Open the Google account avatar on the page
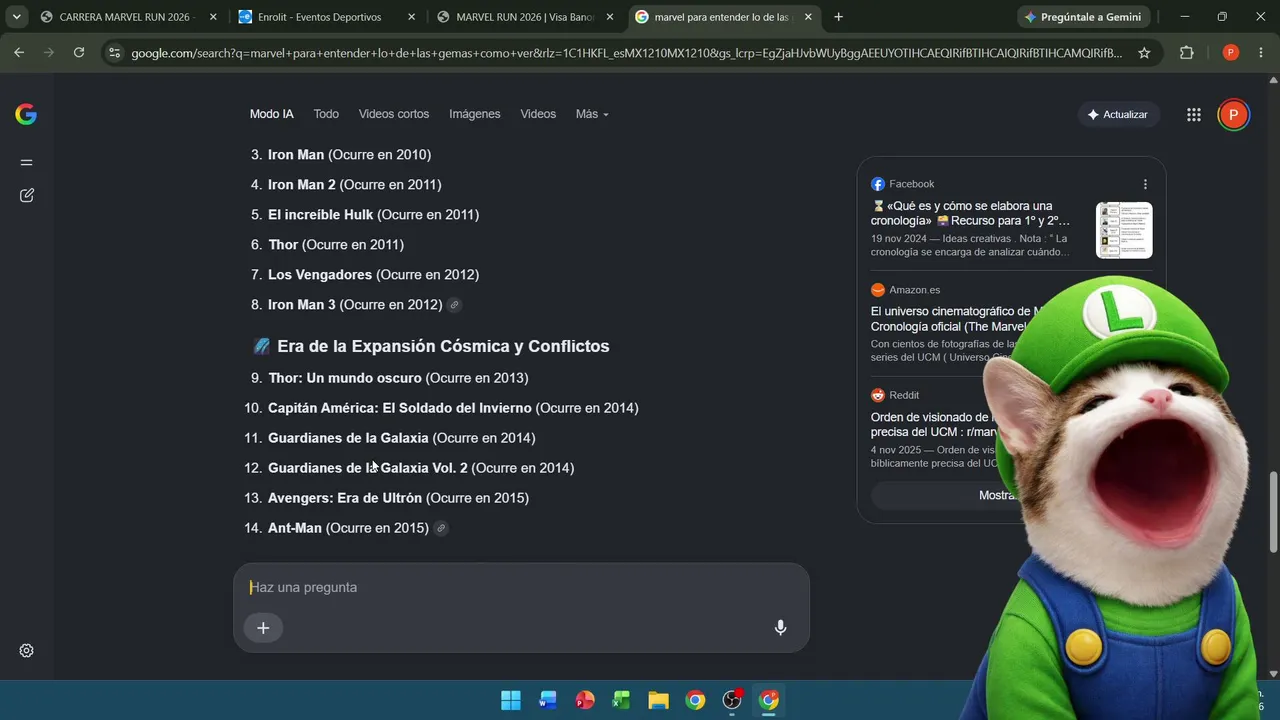The image size is (1280, 720). click(x=1233, y=114)
